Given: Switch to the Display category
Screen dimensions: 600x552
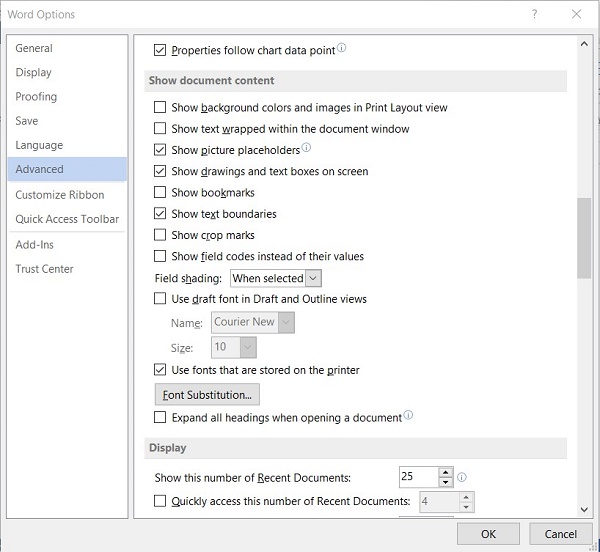Looking at the screenshot, I should click(x=67, y=72).
